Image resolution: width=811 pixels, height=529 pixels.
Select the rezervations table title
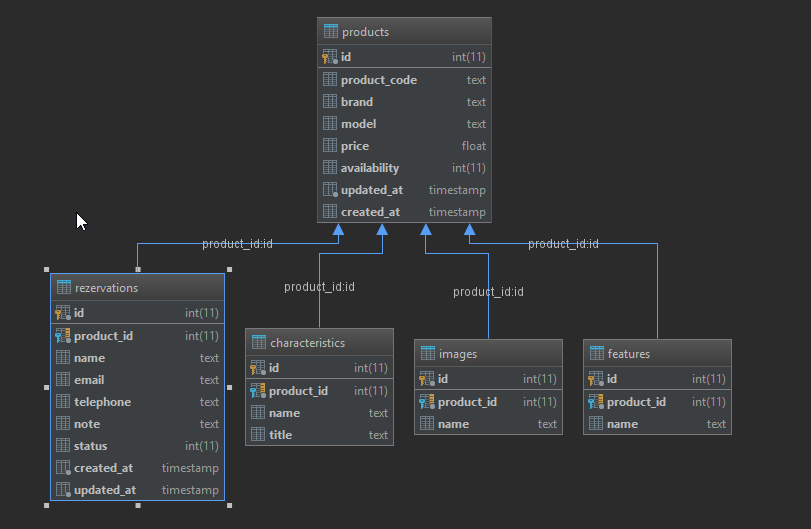tap(106, 288)
